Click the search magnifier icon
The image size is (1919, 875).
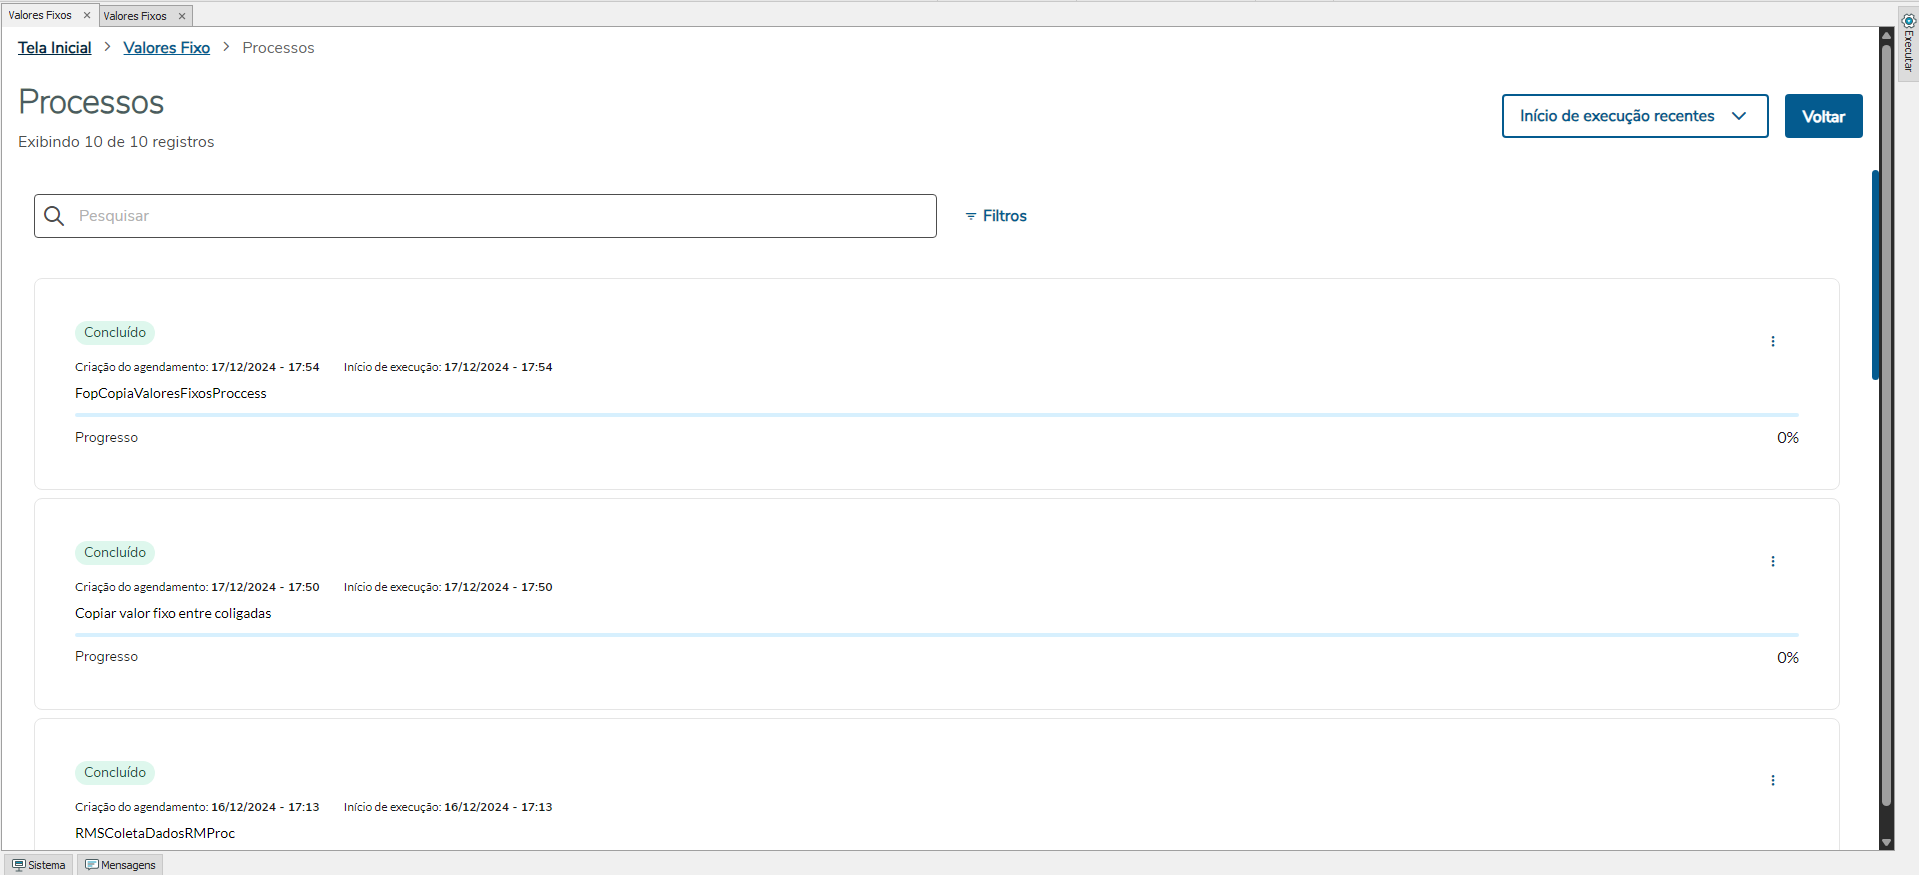(x=55, y=216)
